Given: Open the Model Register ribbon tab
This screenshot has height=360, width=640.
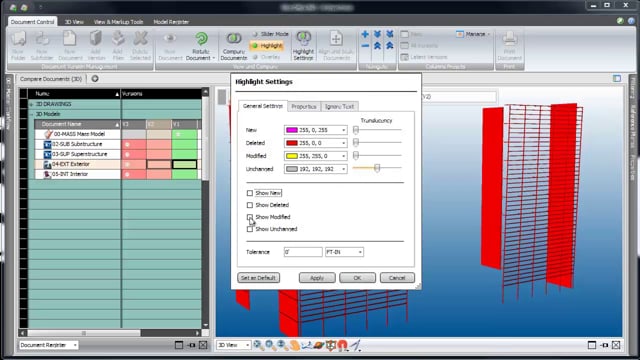Looking at the screenshot, I should [171, 22].
